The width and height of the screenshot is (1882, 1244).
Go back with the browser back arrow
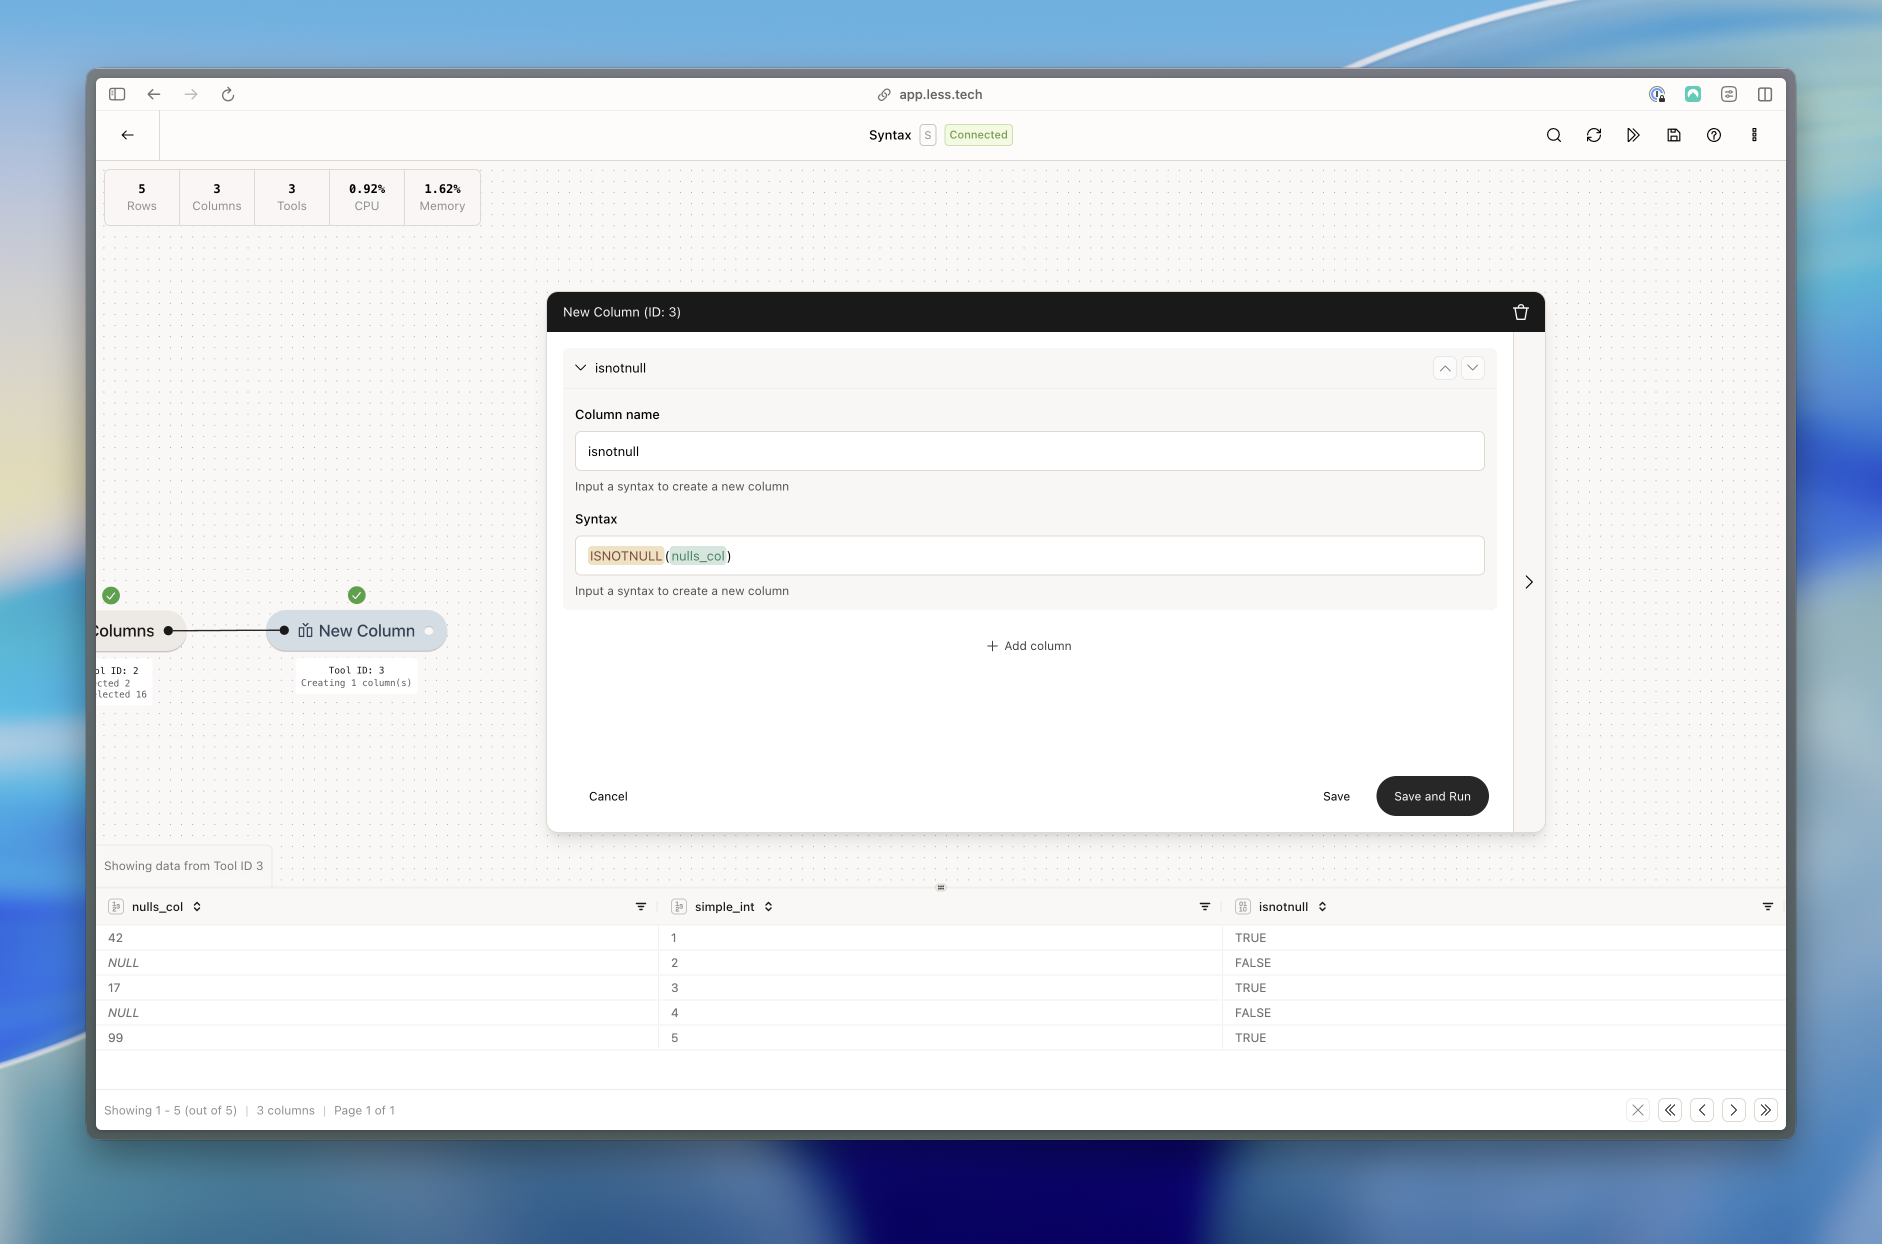[154, 94]
